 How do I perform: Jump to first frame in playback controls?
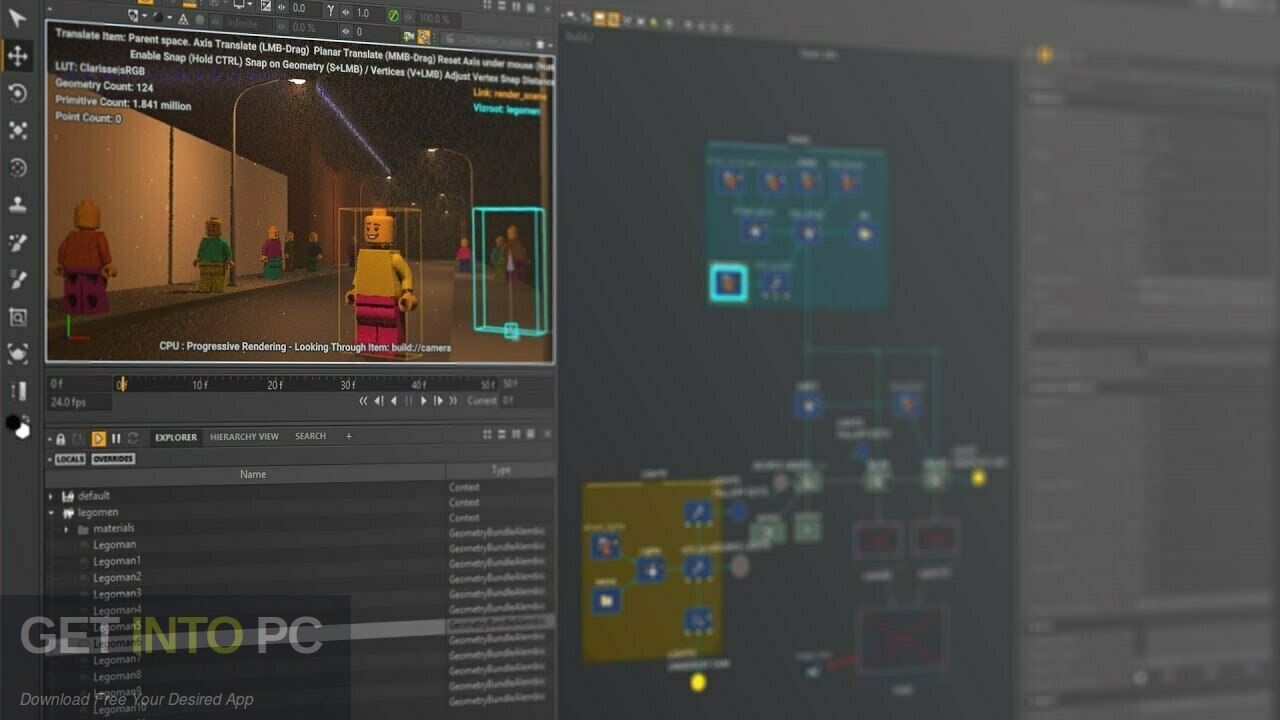point(363,401)
